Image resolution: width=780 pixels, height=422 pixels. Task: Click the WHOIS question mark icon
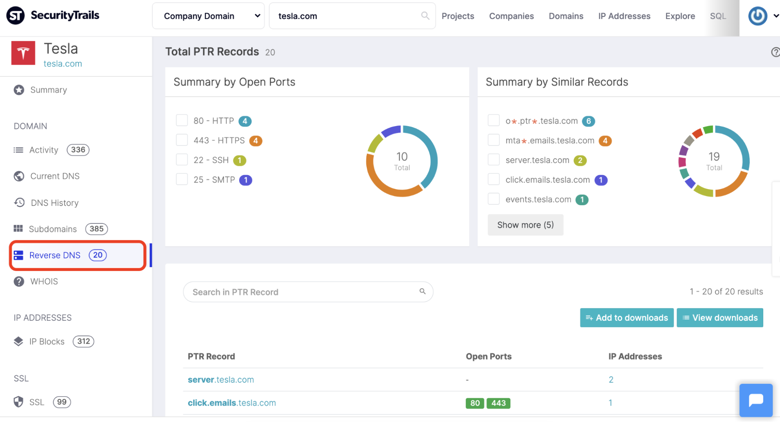[19, 282]
